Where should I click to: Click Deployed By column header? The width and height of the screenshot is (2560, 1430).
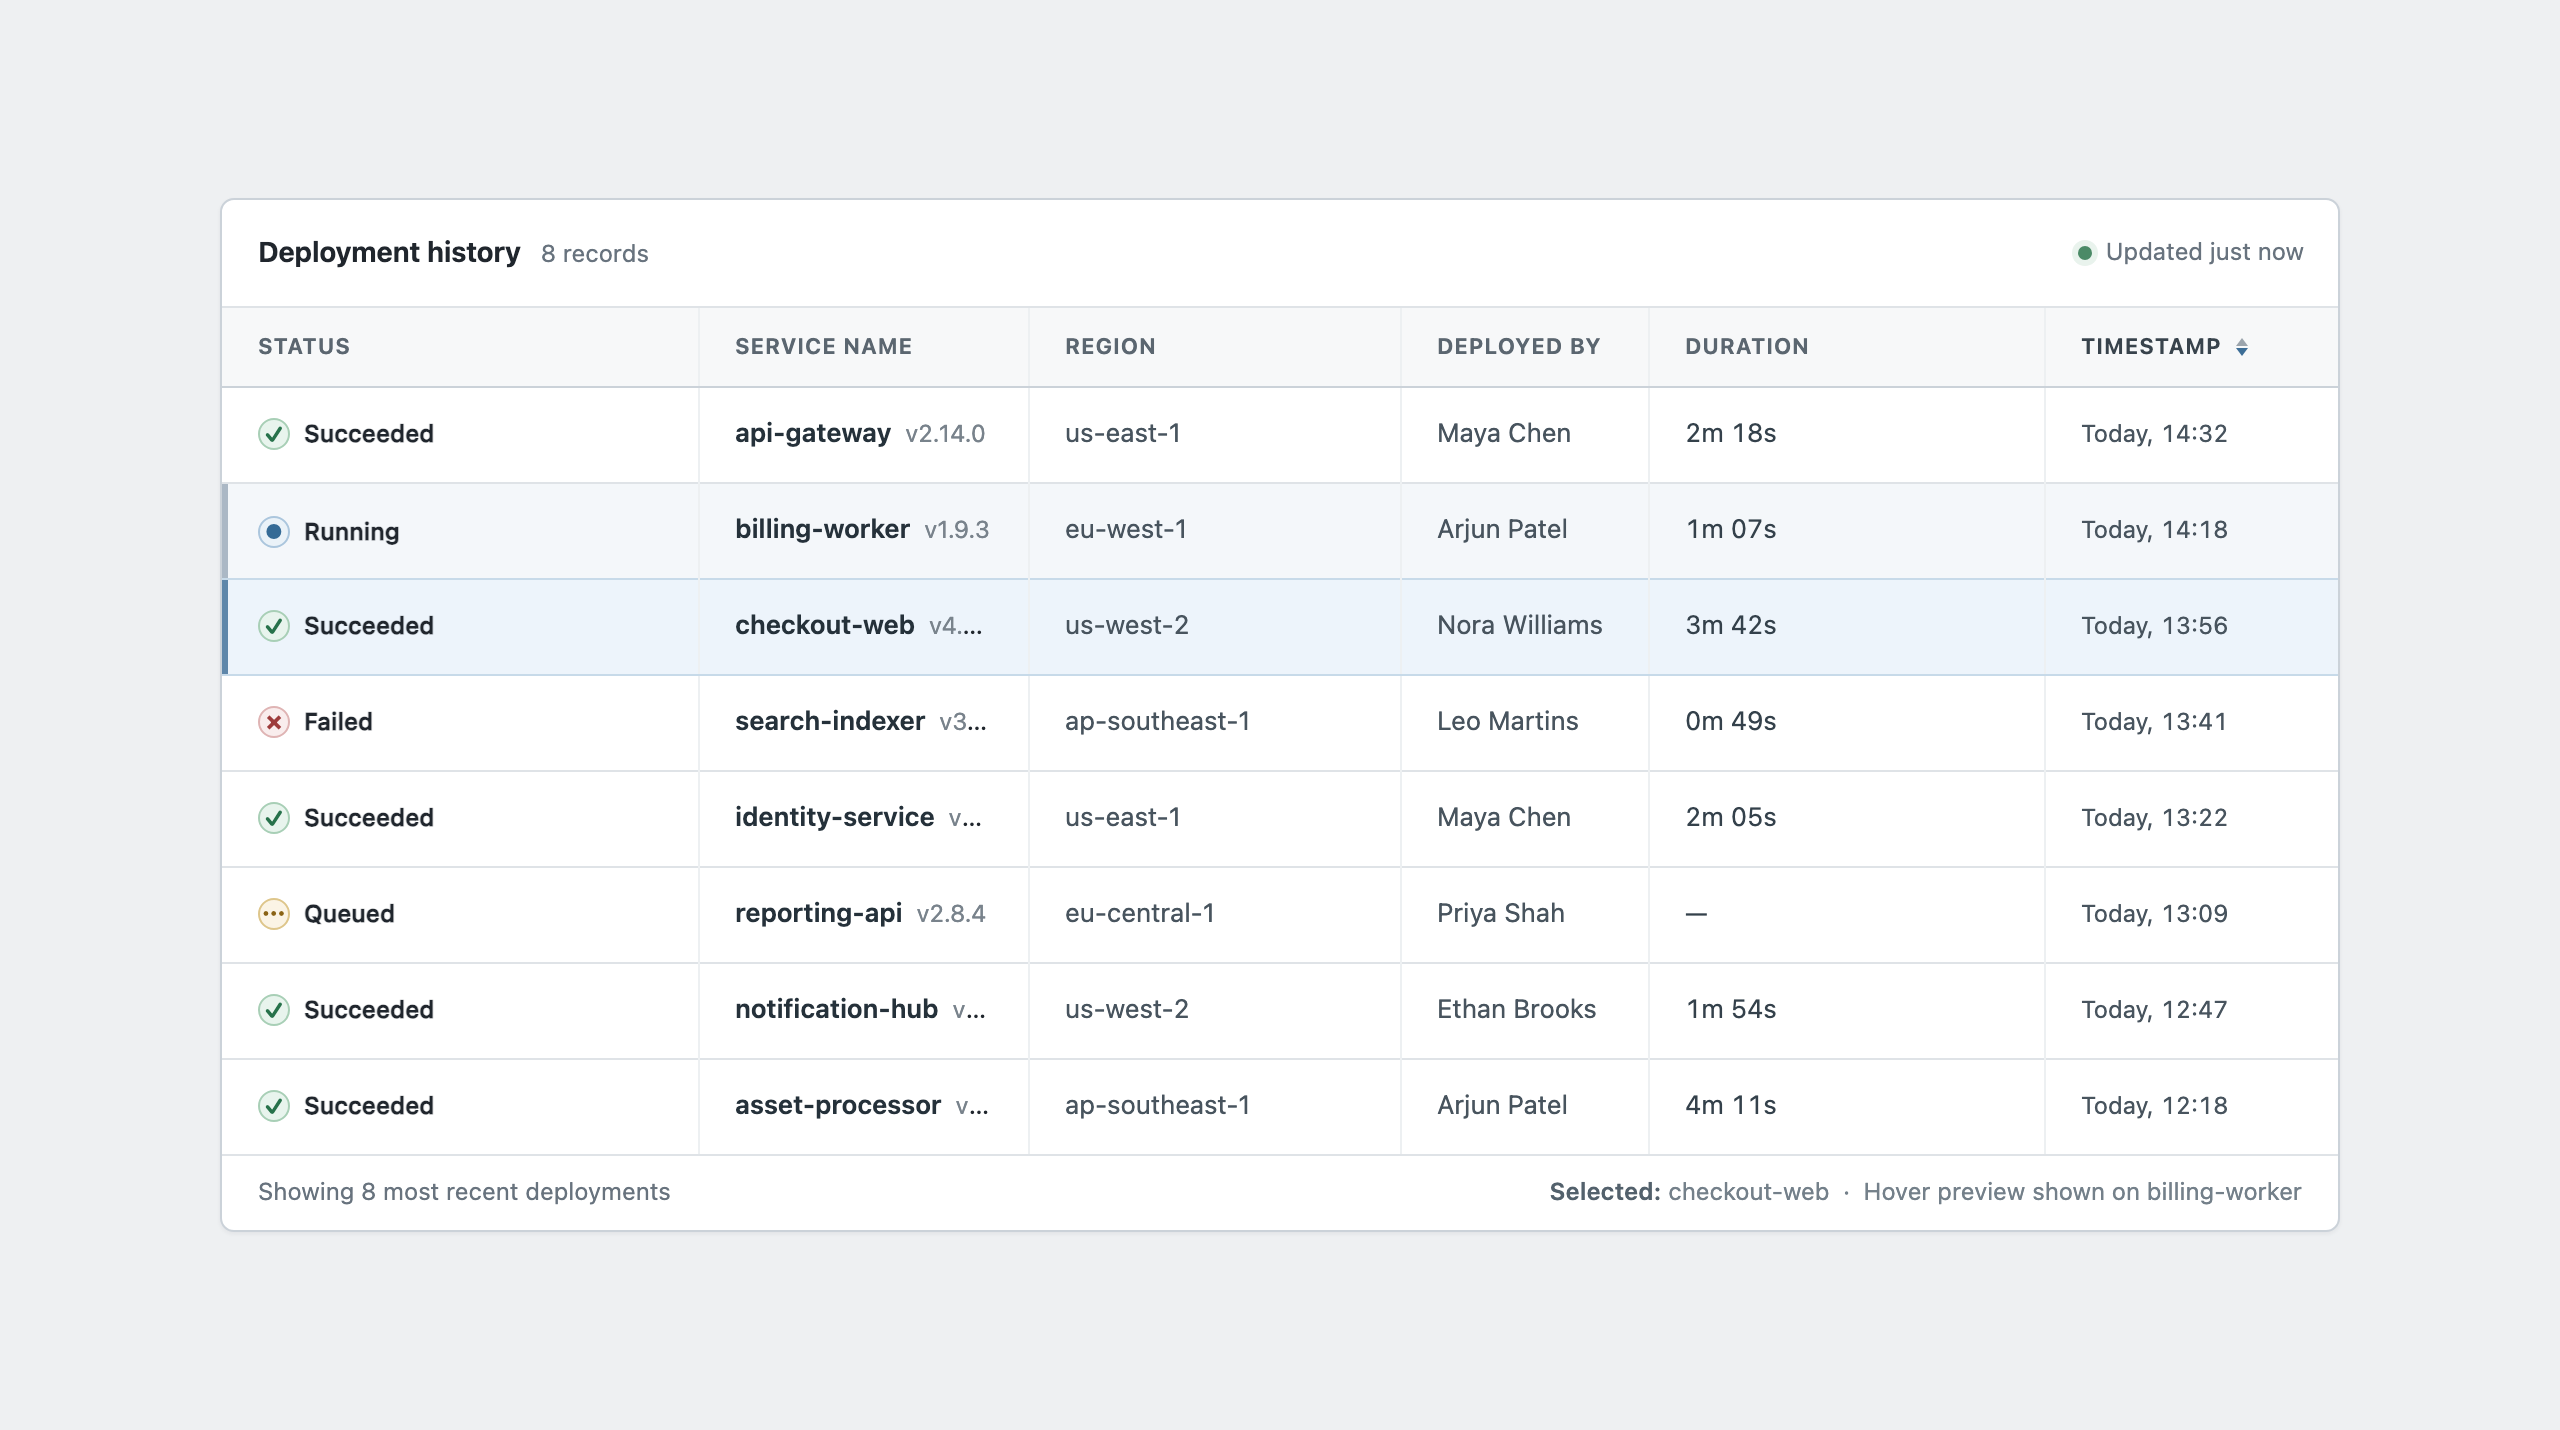(x=1518, y=347)
